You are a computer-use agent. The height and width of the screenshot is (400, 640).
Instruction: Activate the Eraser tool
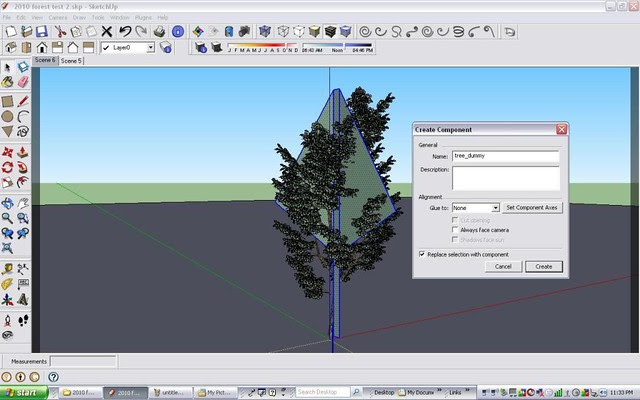pos(23,82)
